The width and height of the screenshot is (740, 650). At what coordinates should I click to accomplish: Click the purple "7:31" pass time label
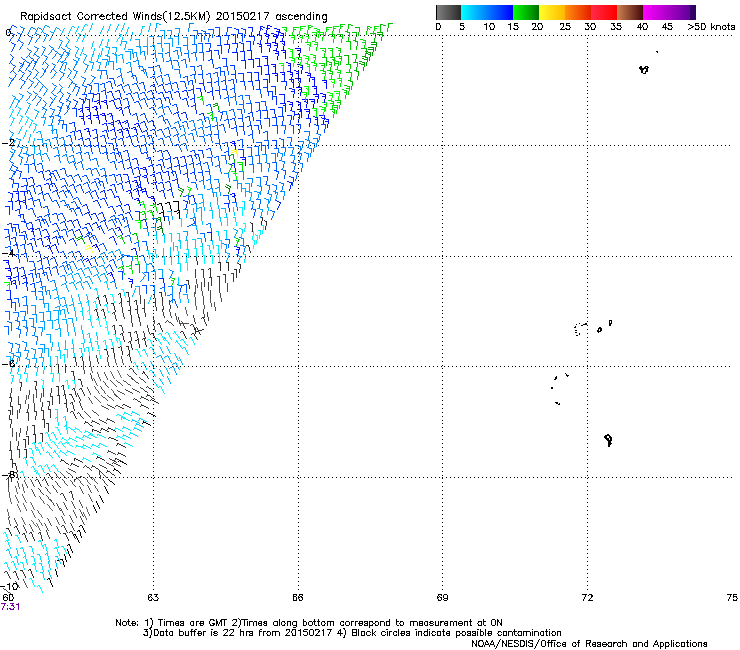coord(10,607)
